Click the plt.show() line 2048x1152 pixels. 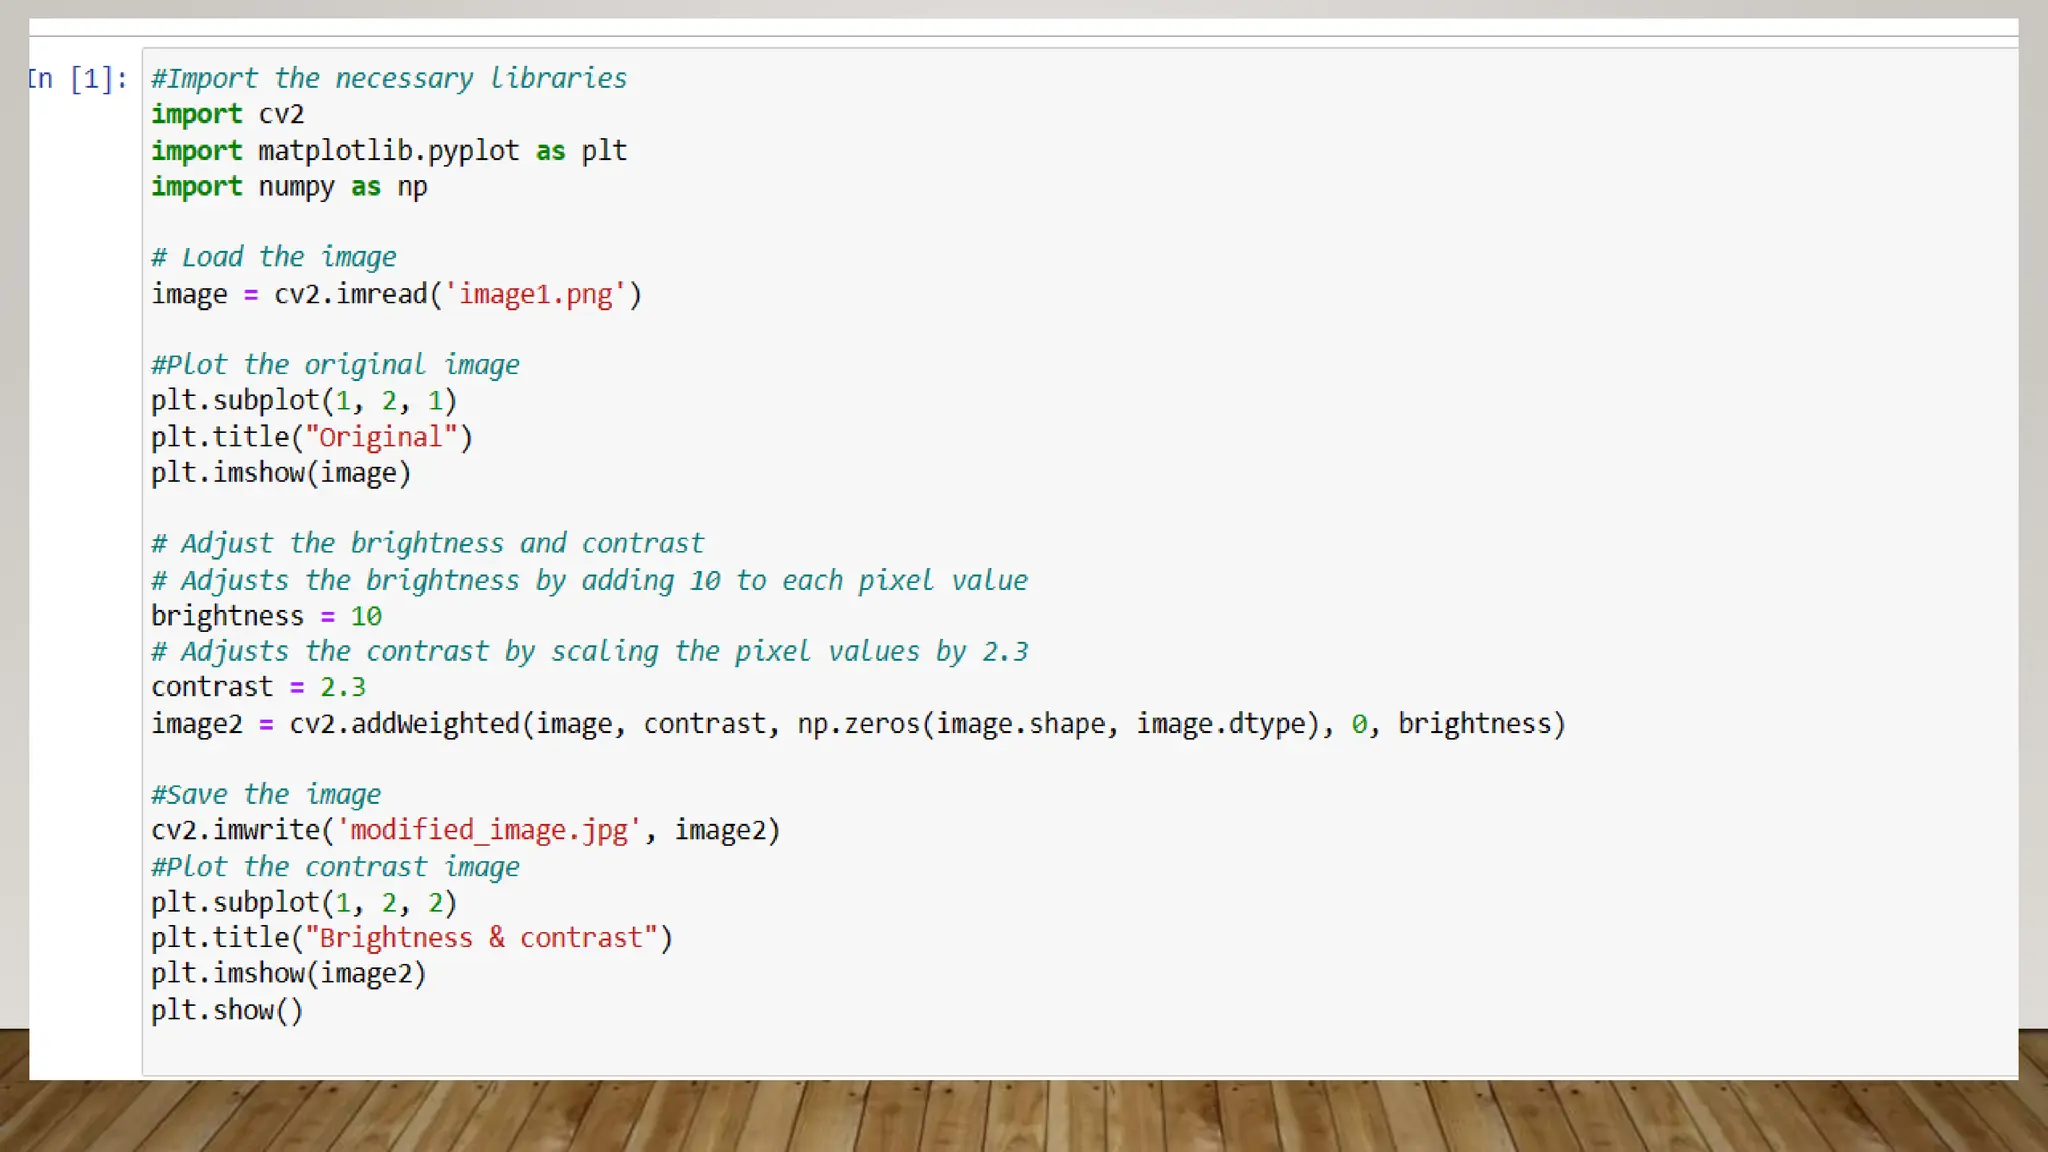pyautogui.click(x=226, y=1011)
